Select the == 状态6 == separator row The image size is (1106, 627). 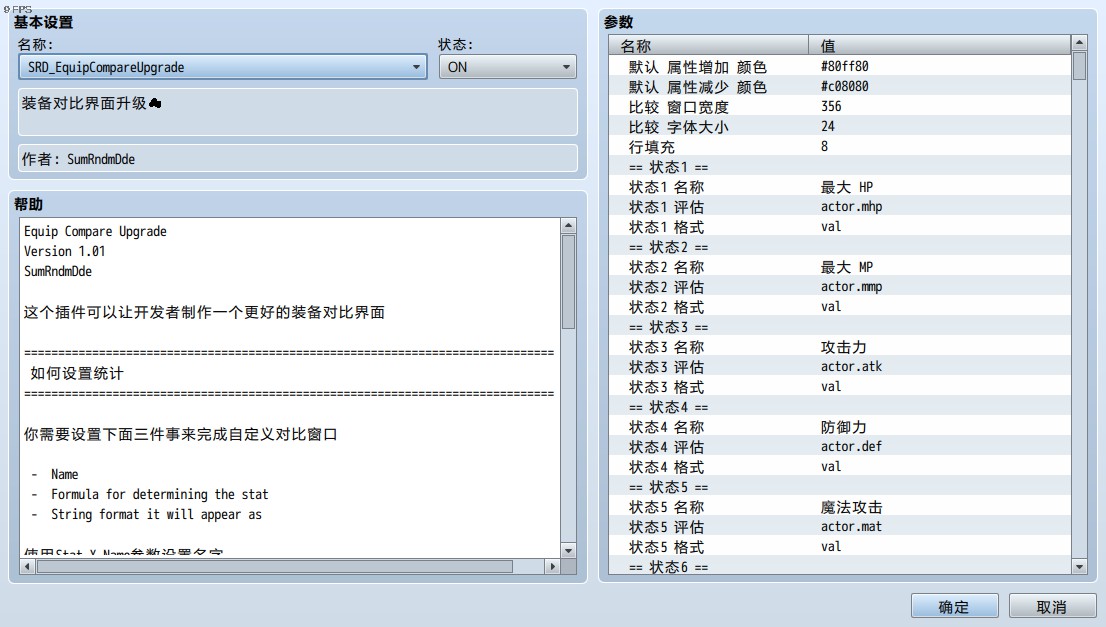click(839, 566)
